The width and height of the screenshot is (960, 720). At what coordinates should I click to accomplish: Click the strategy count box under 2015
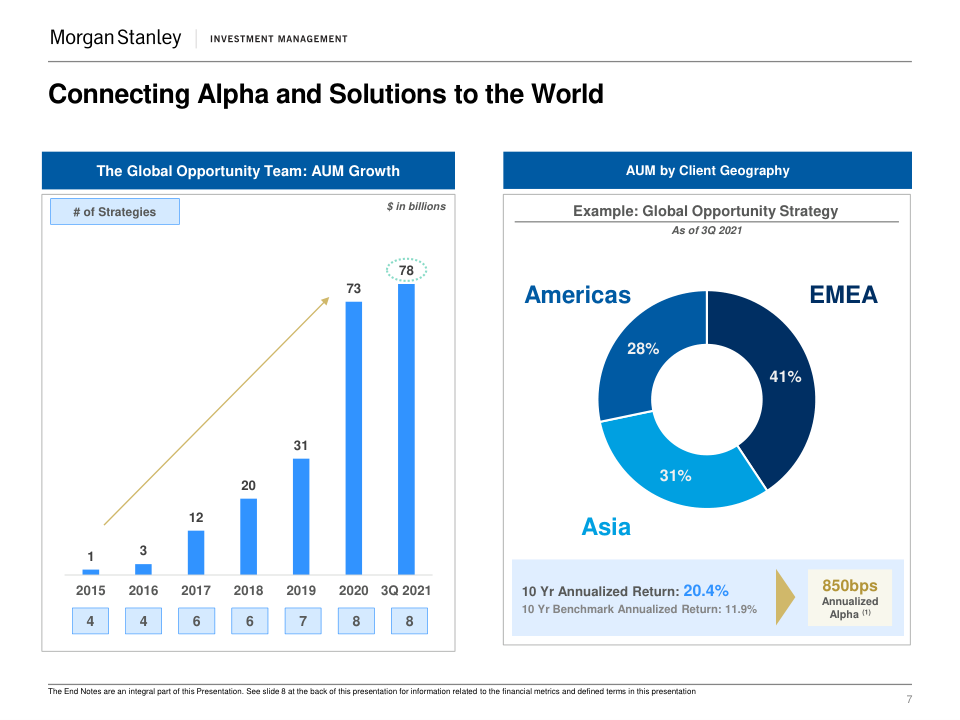click(x=90, y=622)
